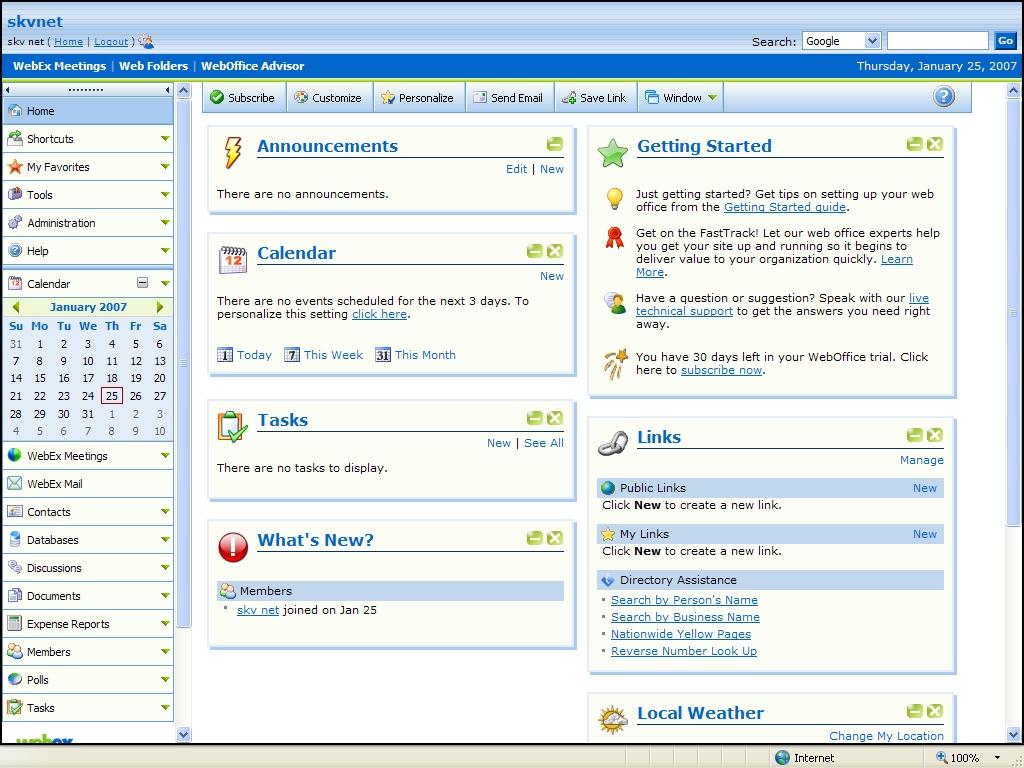Click the My Links star icon
Viewport: 1024px width, 768px height.
tap(608, 534)
